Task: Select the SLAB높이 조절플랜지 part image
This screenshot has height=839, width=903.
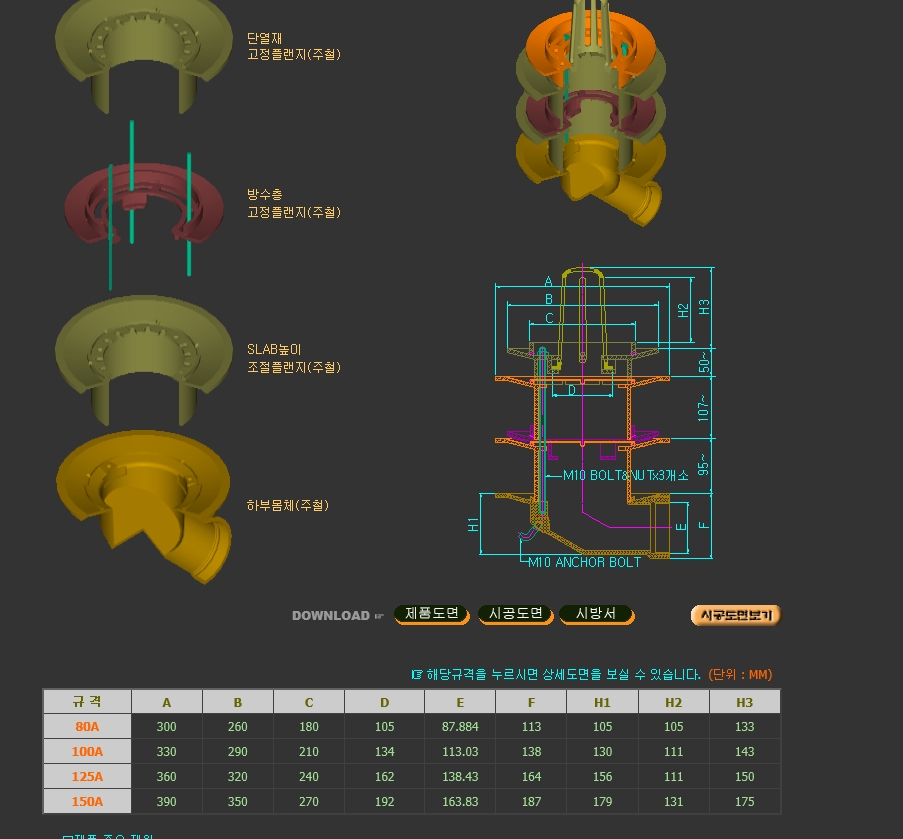Action: coord(143,358)
